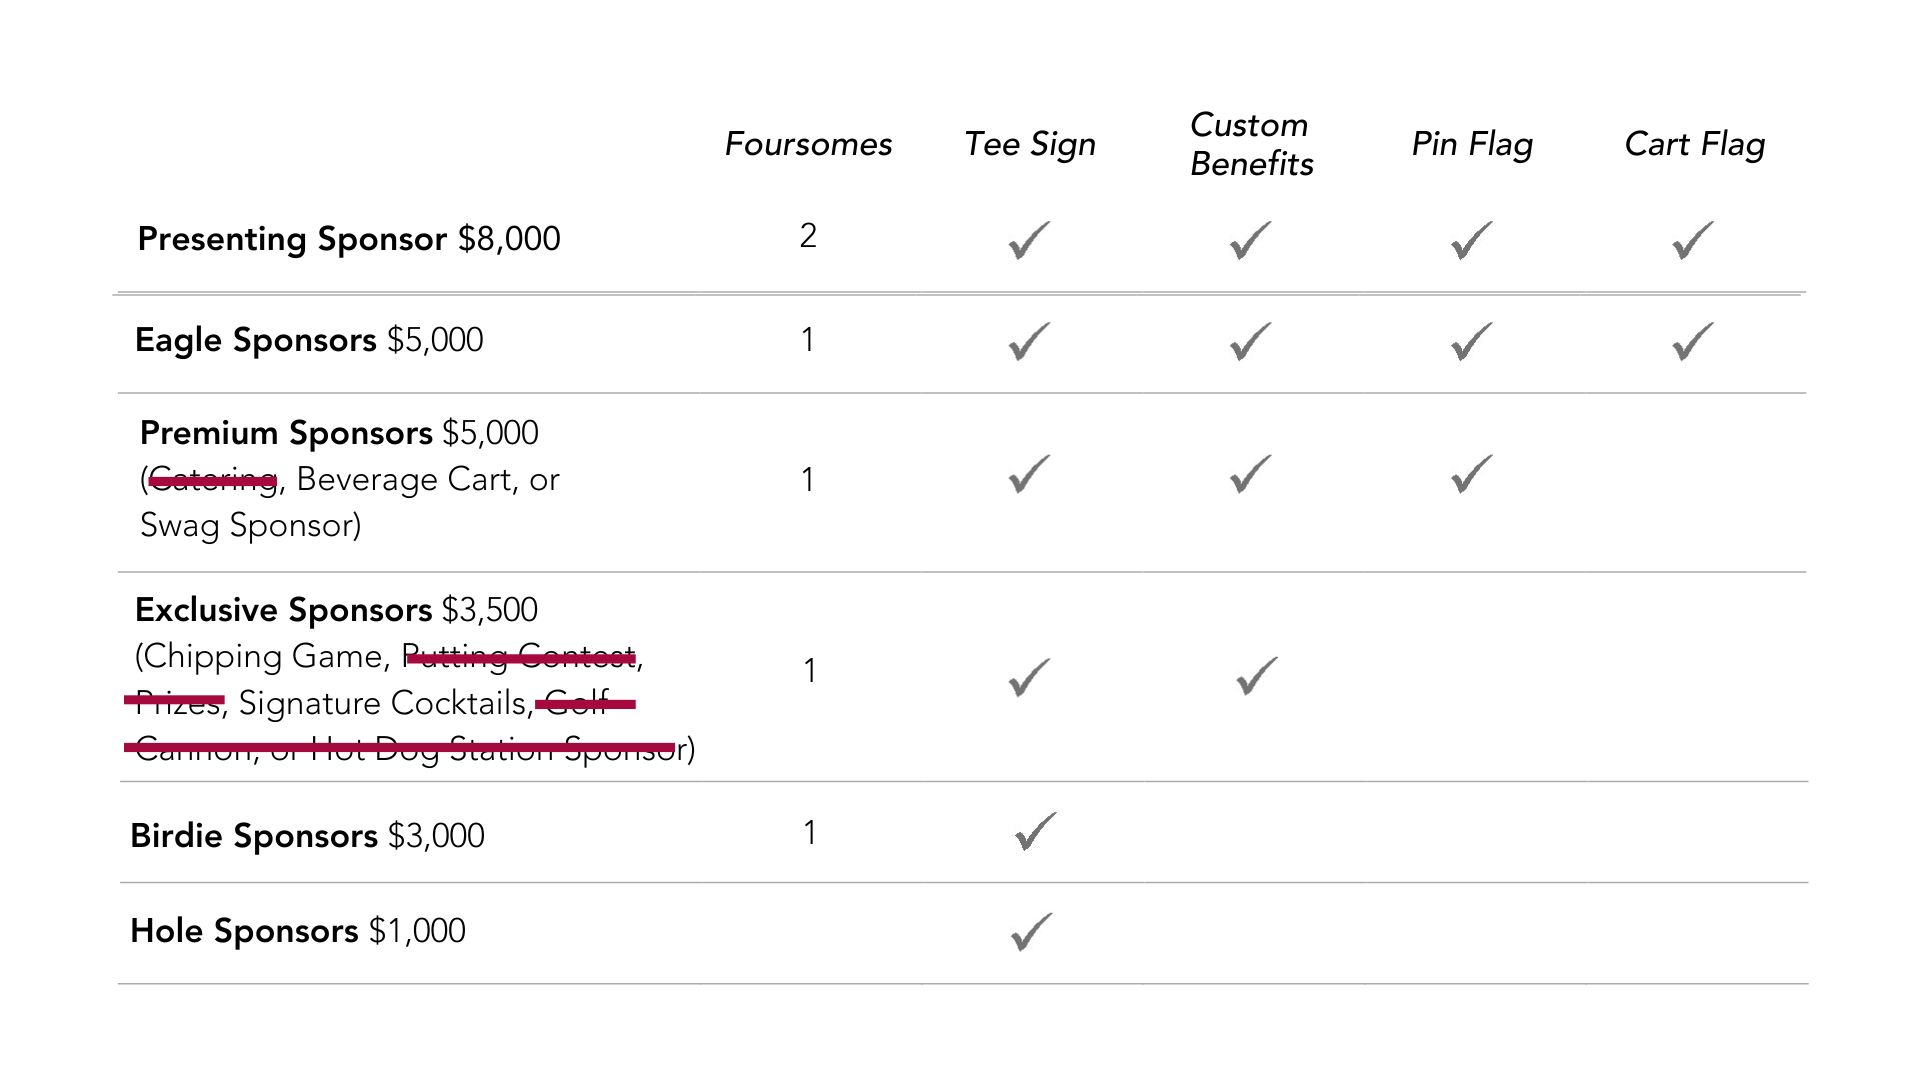The height and width of the screenshot is (1080, 1920).
Task: Click the Birdie Sponsors $3,000 label
Action: point(307,835)
